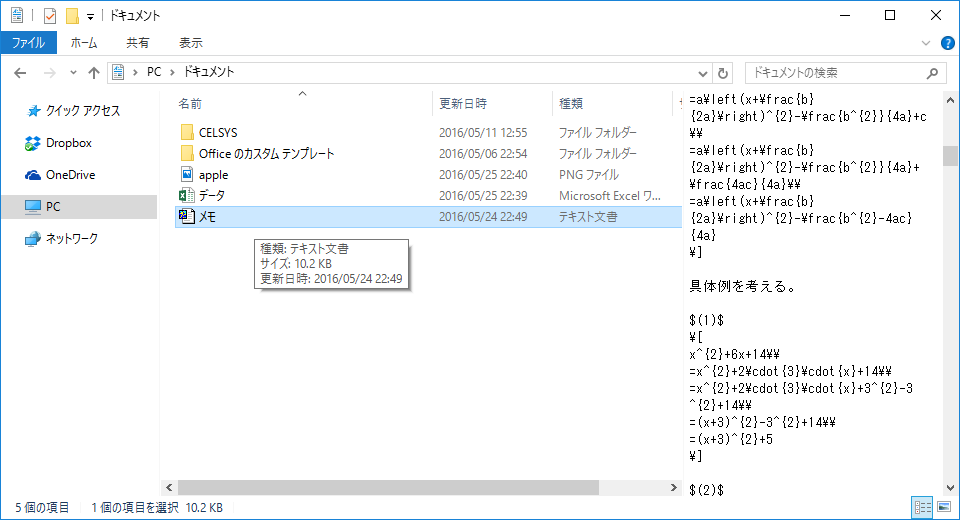Click the New Folder icon in title bar

click(x=71, y=16)
